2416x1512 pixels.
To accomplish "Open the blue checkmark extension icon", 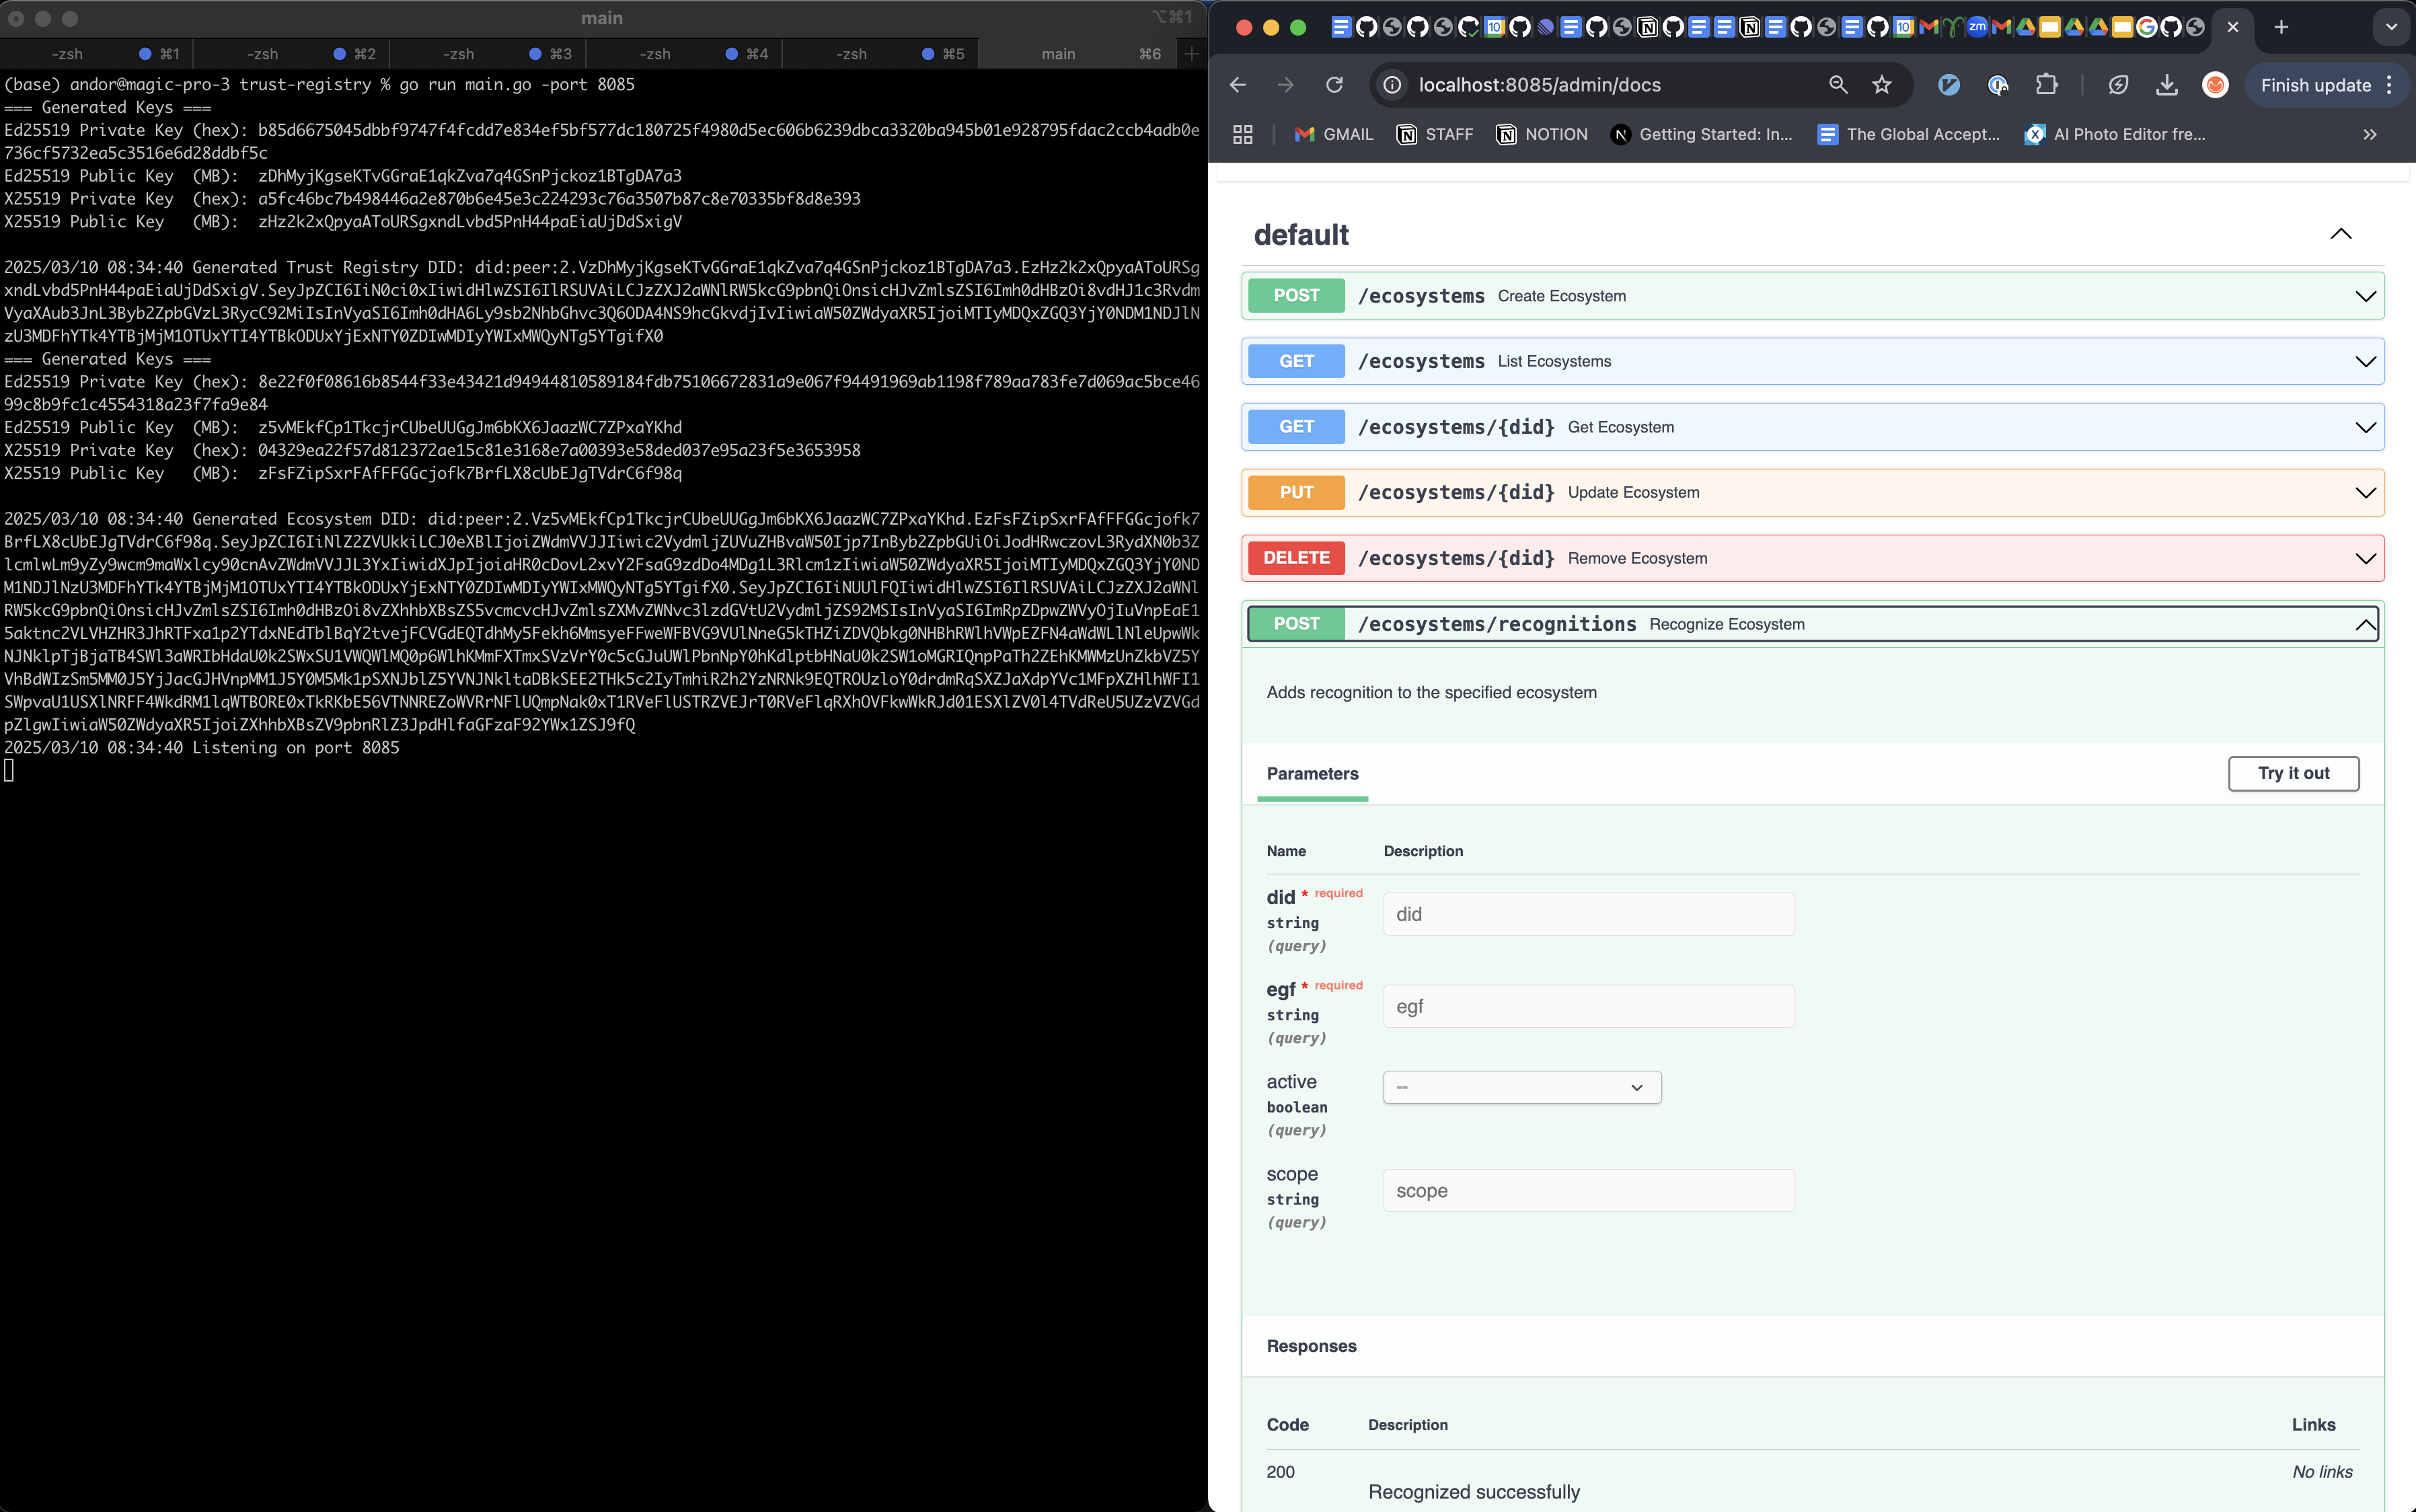I will (x=1949, y=85).
